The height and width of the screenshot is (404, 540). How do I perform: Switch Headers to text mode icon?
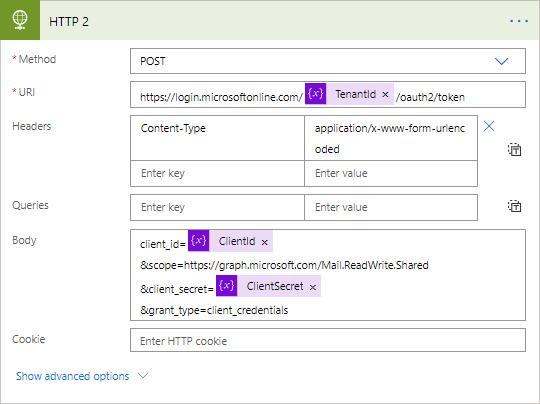(x=514, y=149)
